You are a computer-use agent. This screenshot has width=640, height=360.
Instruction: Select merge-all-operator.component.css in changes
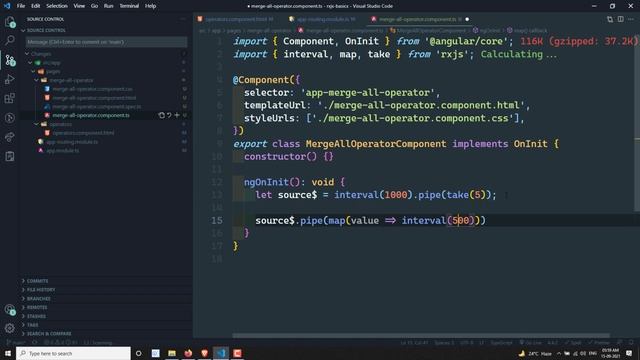pyautogui.click(x=92, y=89)
